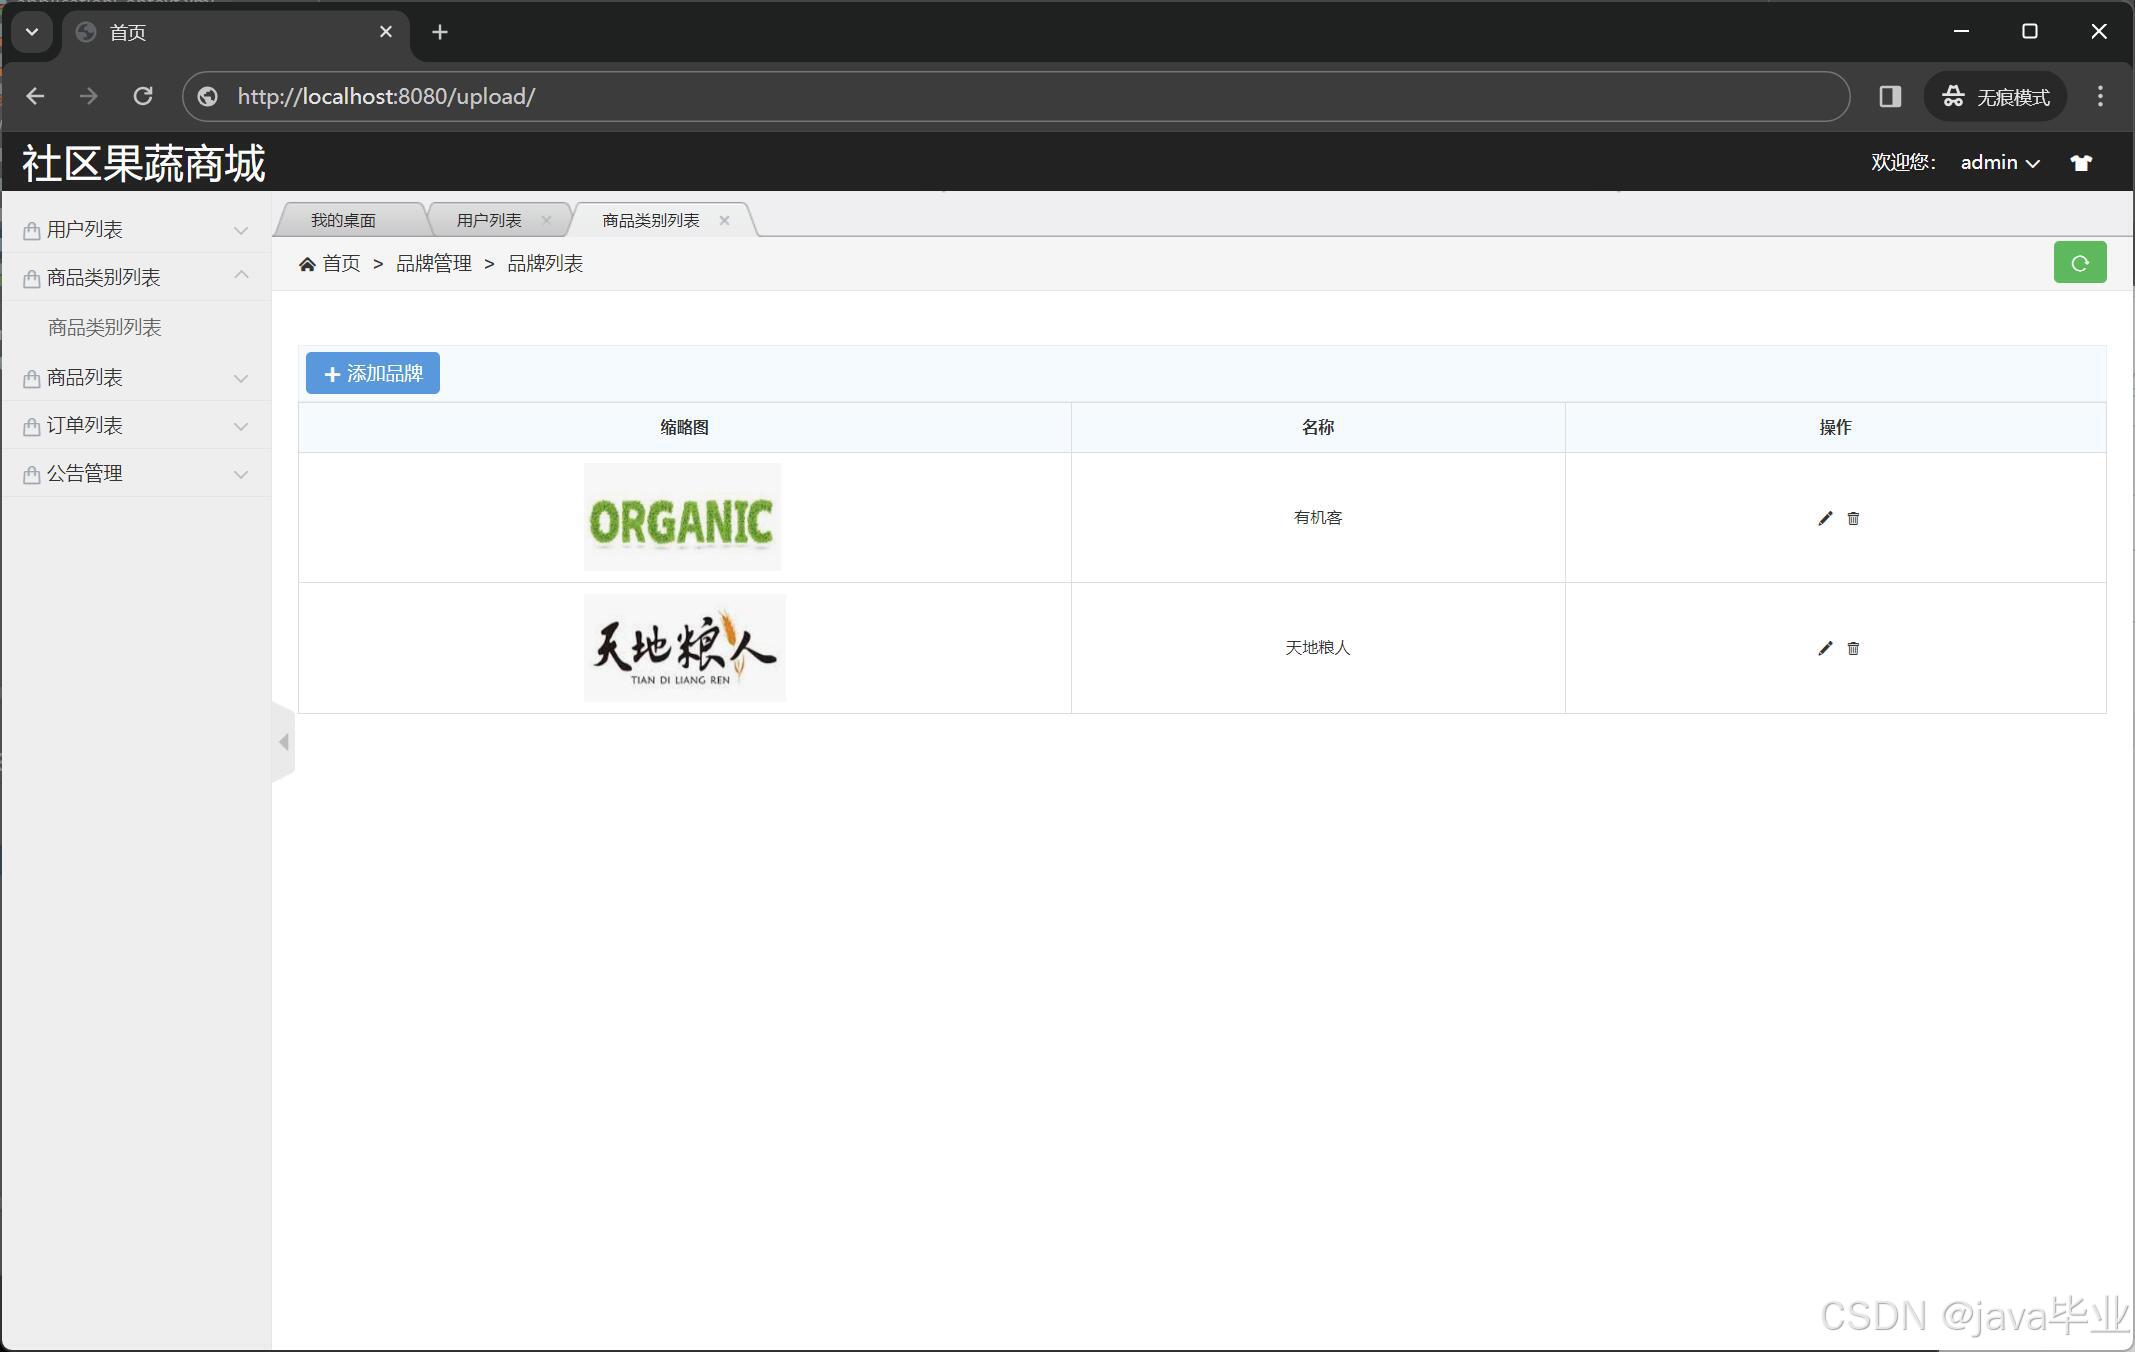The image size is (2135, 1352).
Task: Delete the 有机客 brand via trash icon
Action: pyautogui.click(x=1853, y=518)
